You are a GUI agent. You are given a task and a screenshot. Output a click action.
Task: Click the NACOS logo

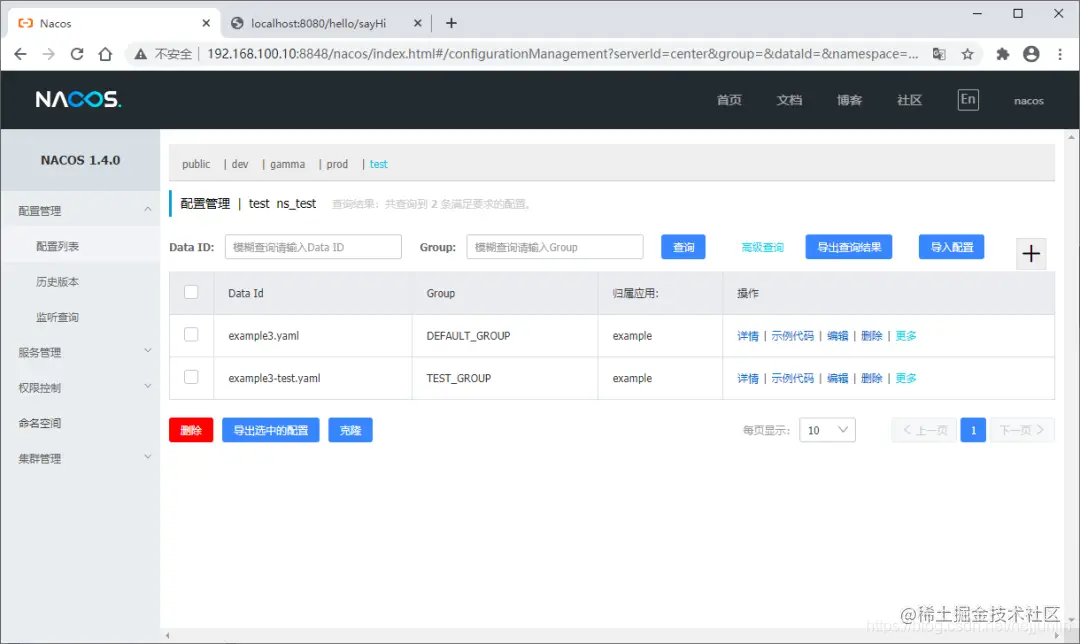[79, 99]
